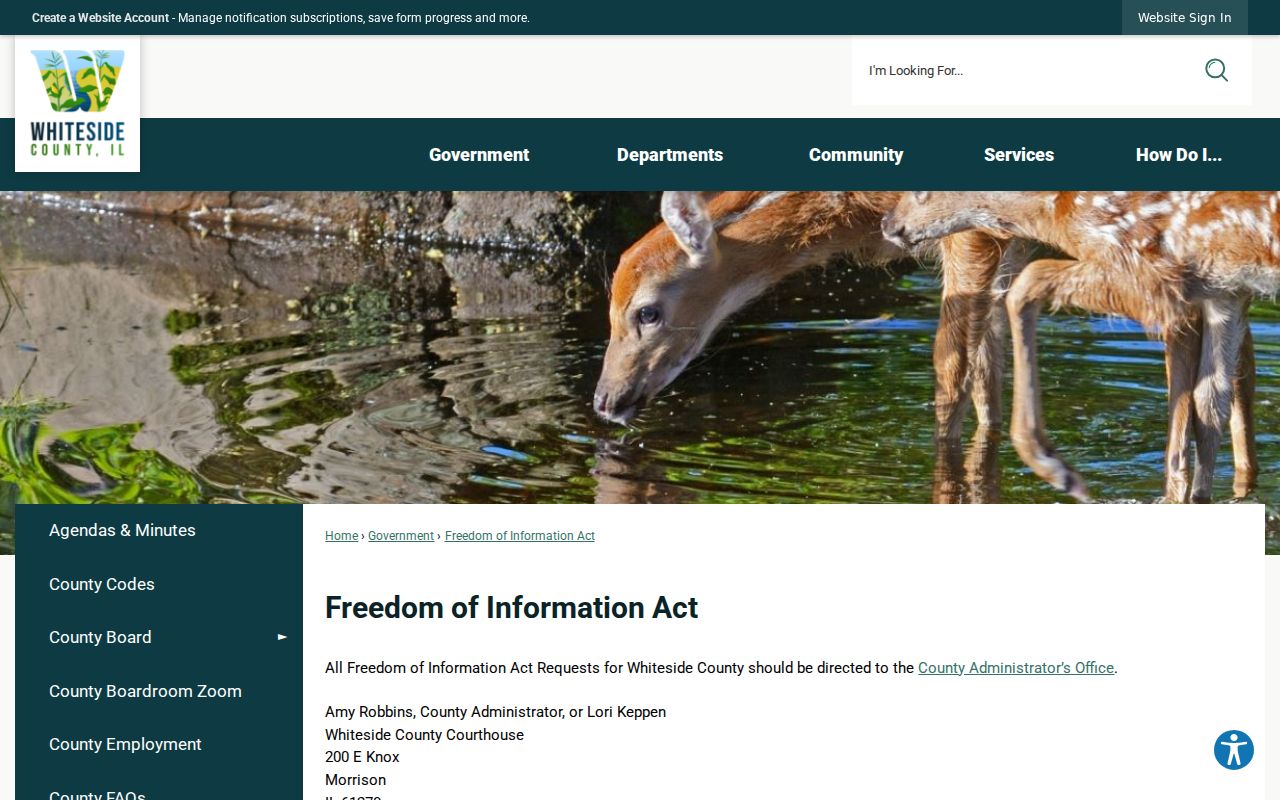Click Website Sign In button
This screenshot has width=1280, height=800.
click(x=1185, y=18)
